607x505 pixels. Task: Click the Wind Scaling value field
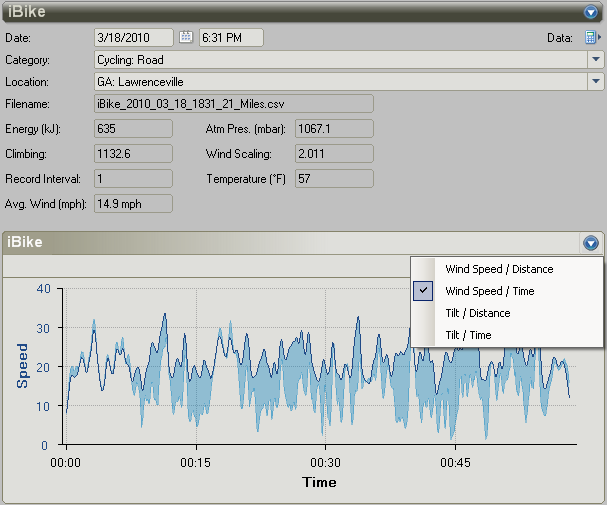[333, 154]
